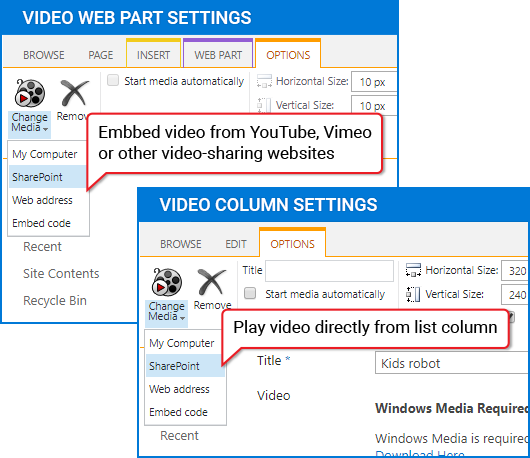The width and height of the screenshot is (530, 458).
Task: Pick Web address in the web part media menu
Action: 48,200
